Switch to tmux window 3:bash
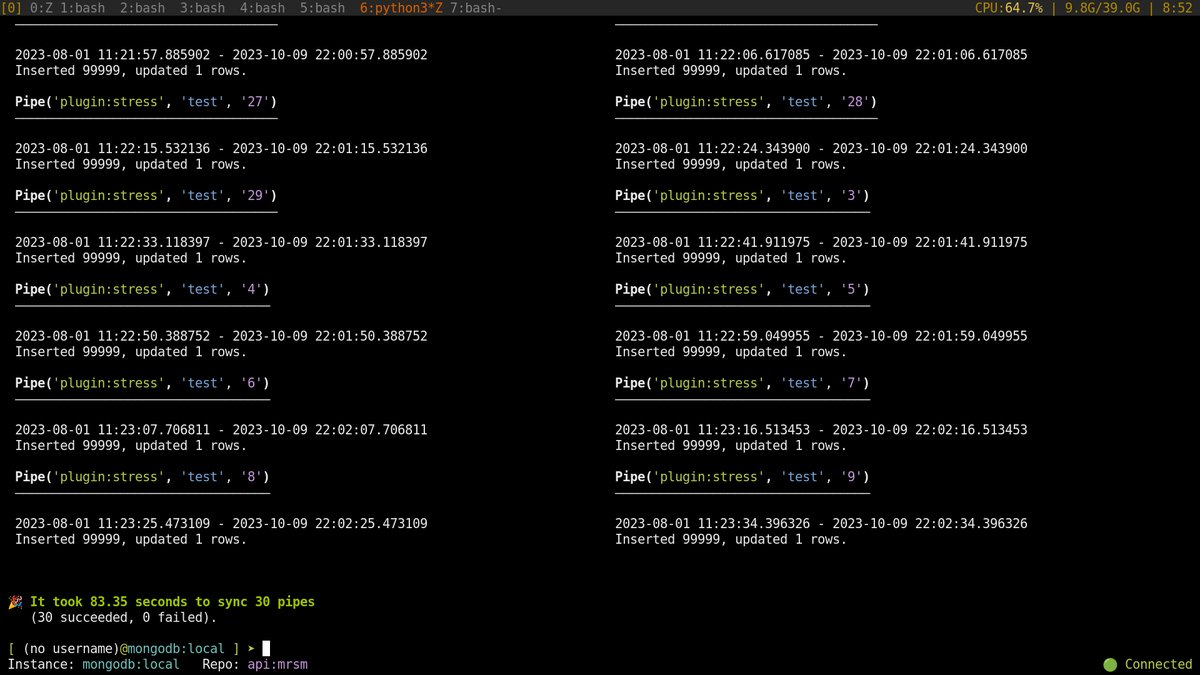Image resolution: width=1200 pixels, height=675 pixels. point(202,8)
